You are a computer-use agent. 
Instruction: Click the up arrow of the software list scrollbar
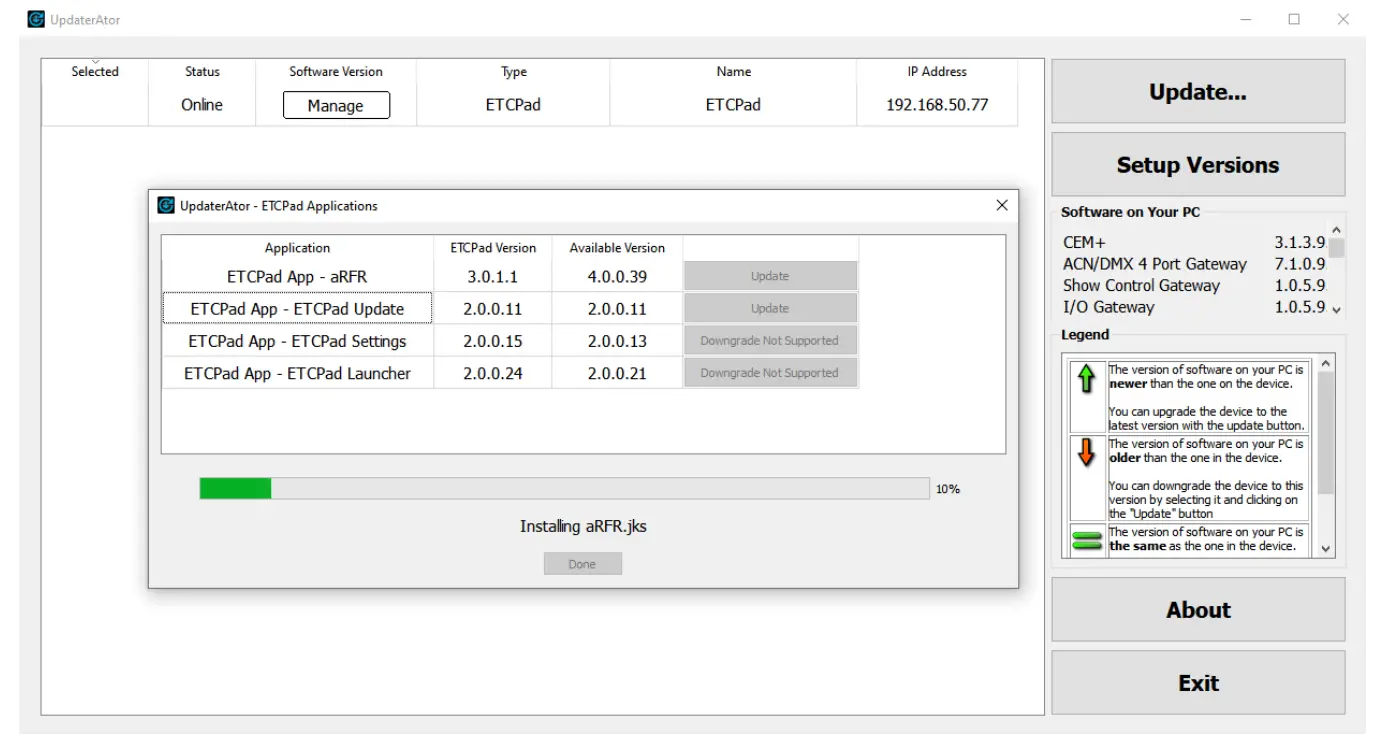[x=1336, y=229]
